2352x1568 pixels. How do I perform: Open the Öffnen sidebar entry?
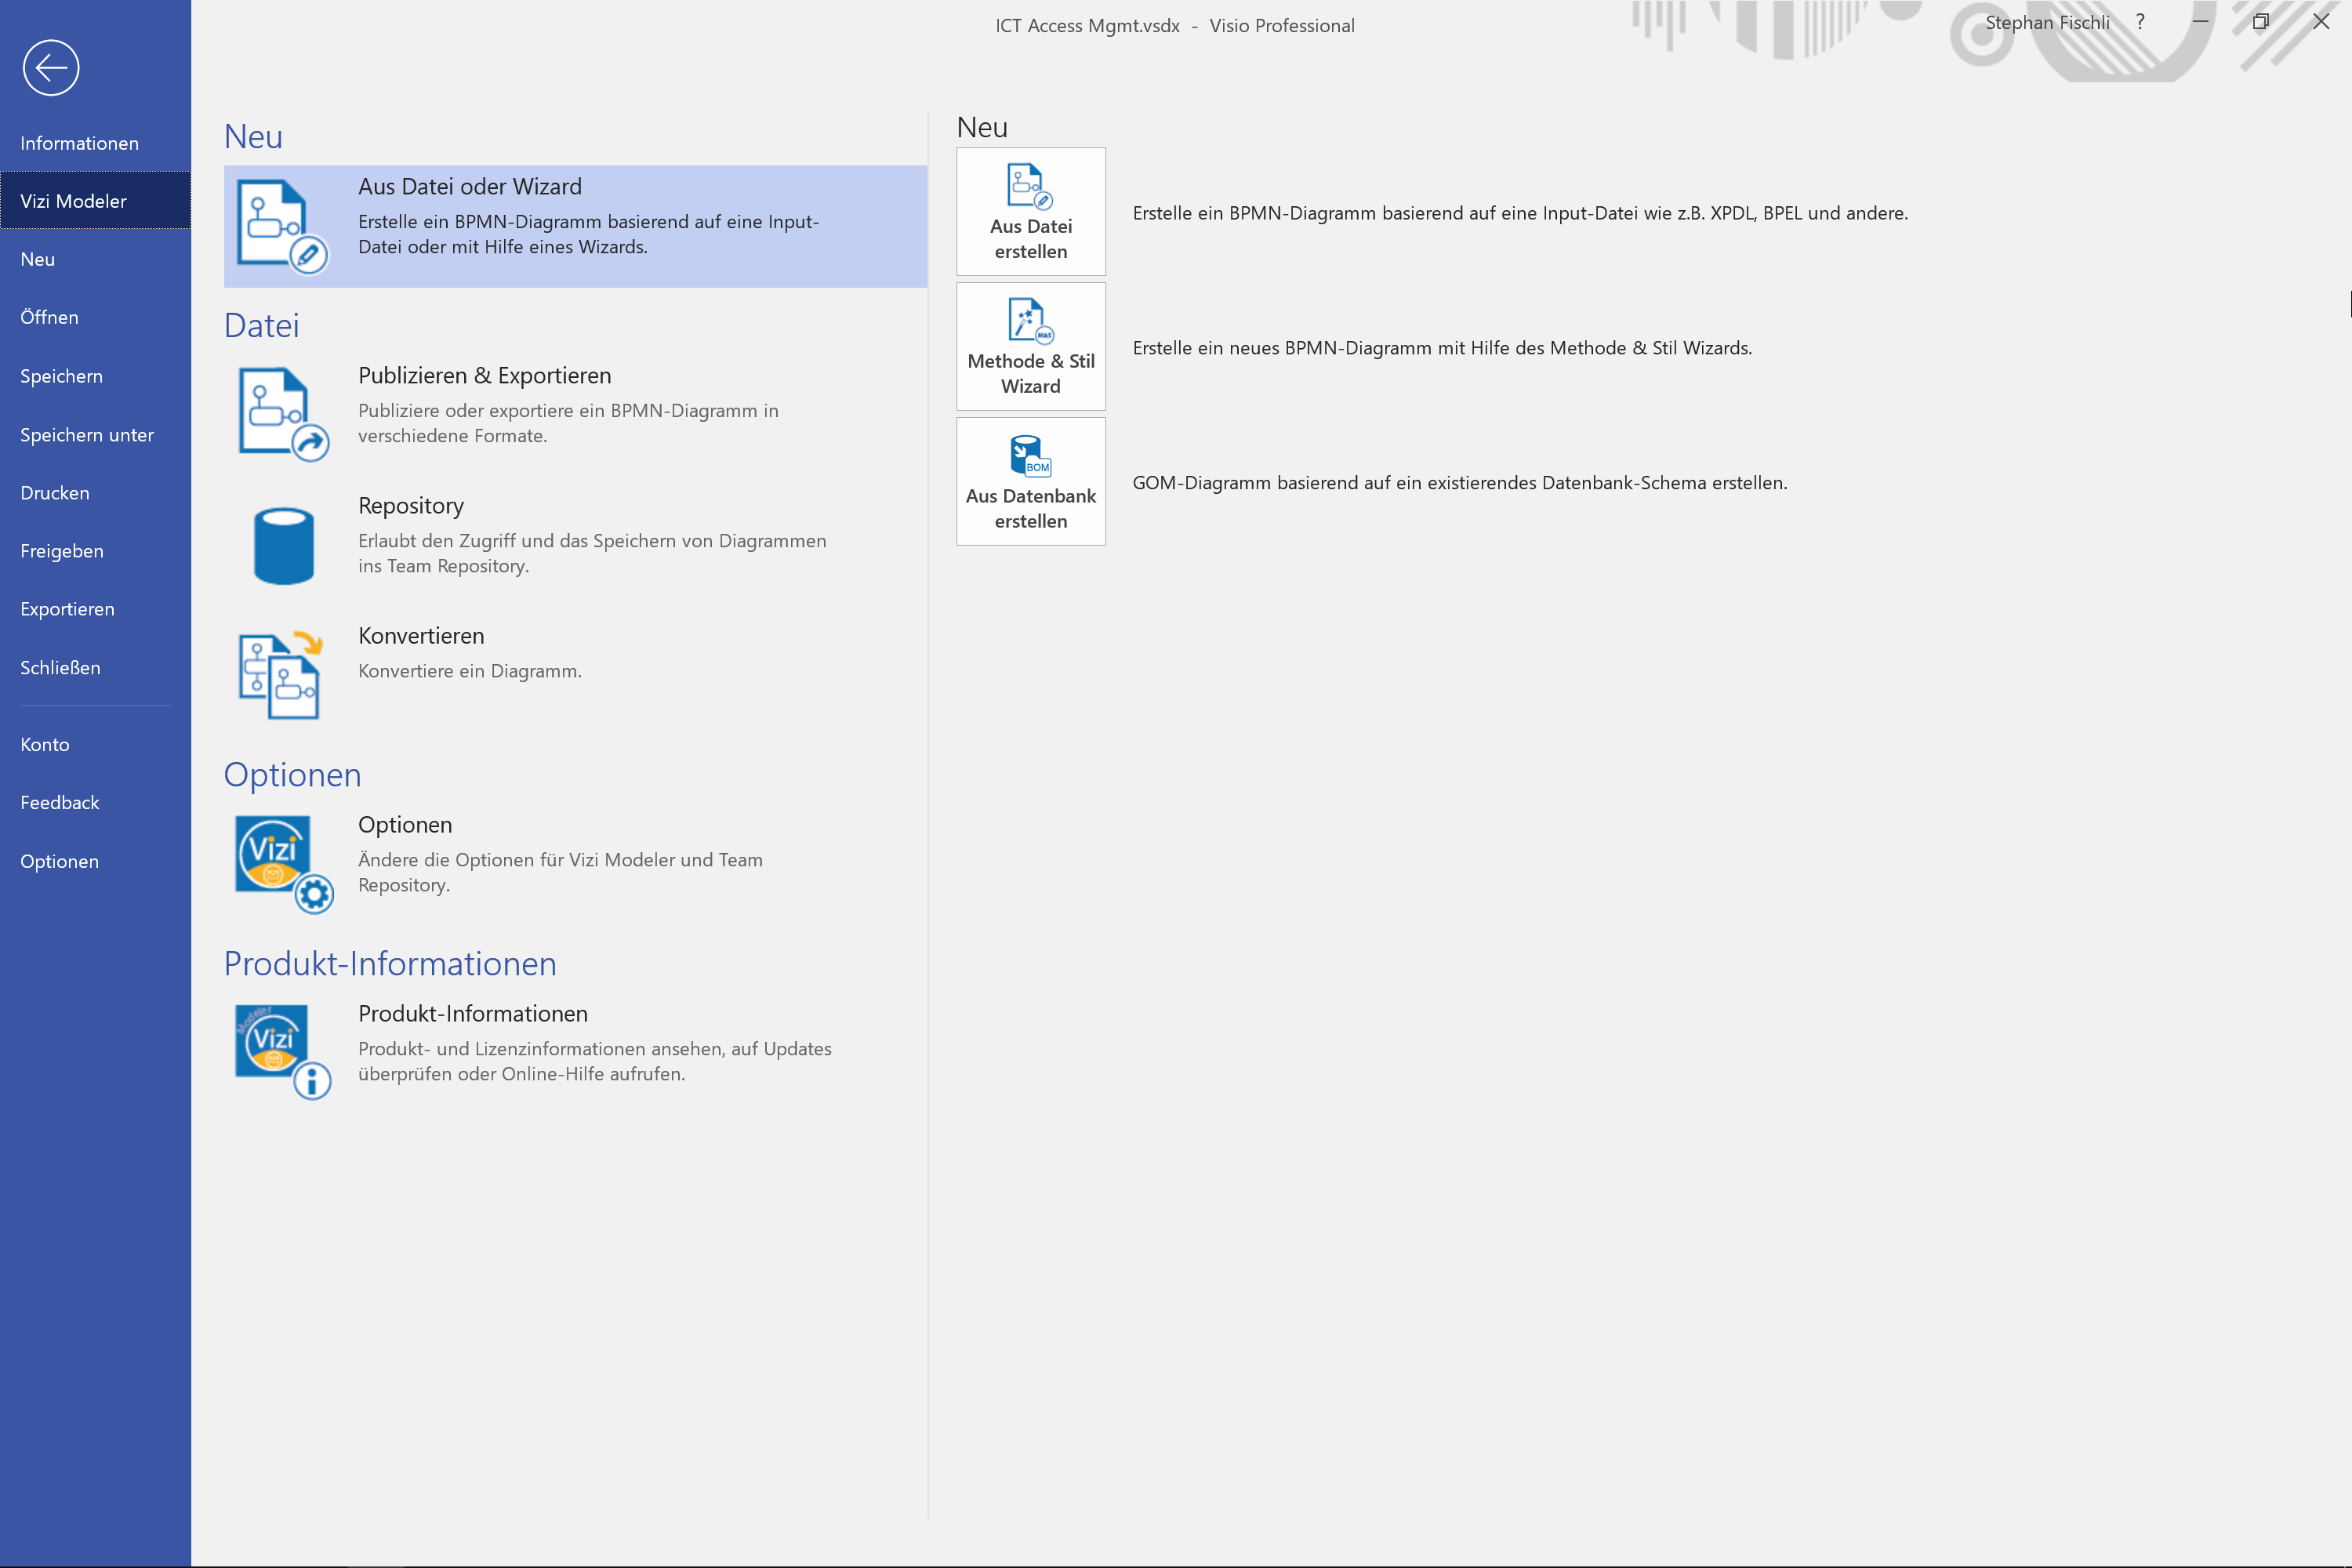95,317
